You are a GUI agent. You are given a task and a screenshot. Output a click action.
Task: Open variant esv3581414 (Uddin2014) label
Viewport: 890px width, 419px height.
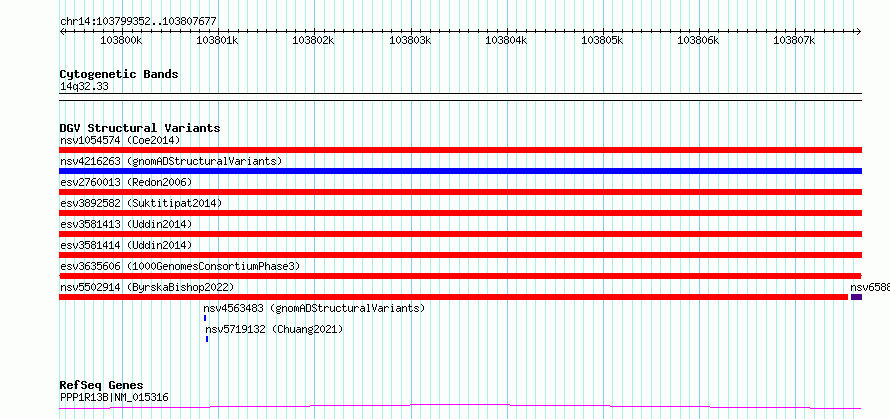click(x=126, y=245)
